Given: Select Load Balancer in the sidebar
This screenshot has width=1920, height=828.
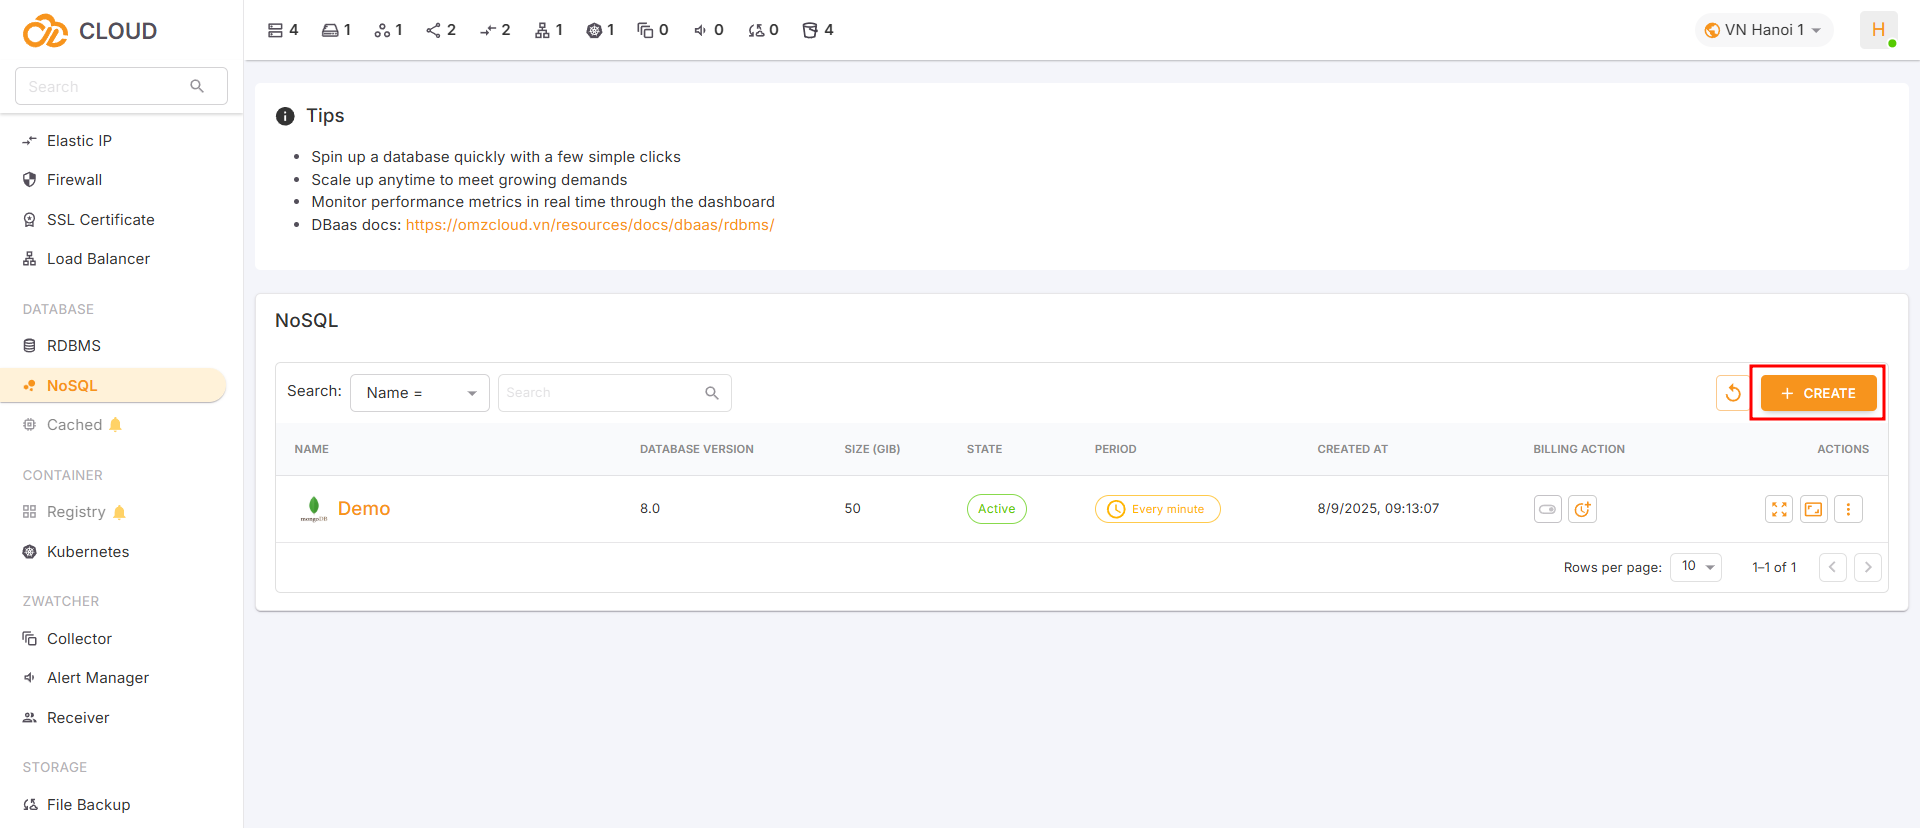Looking at the screenshot, I should pos(98,259).
